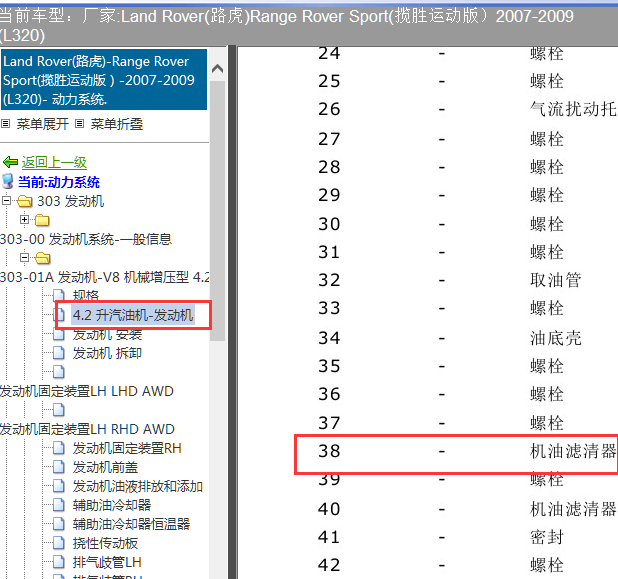Open the 发动机前盖 document

[x=105, y=467]
